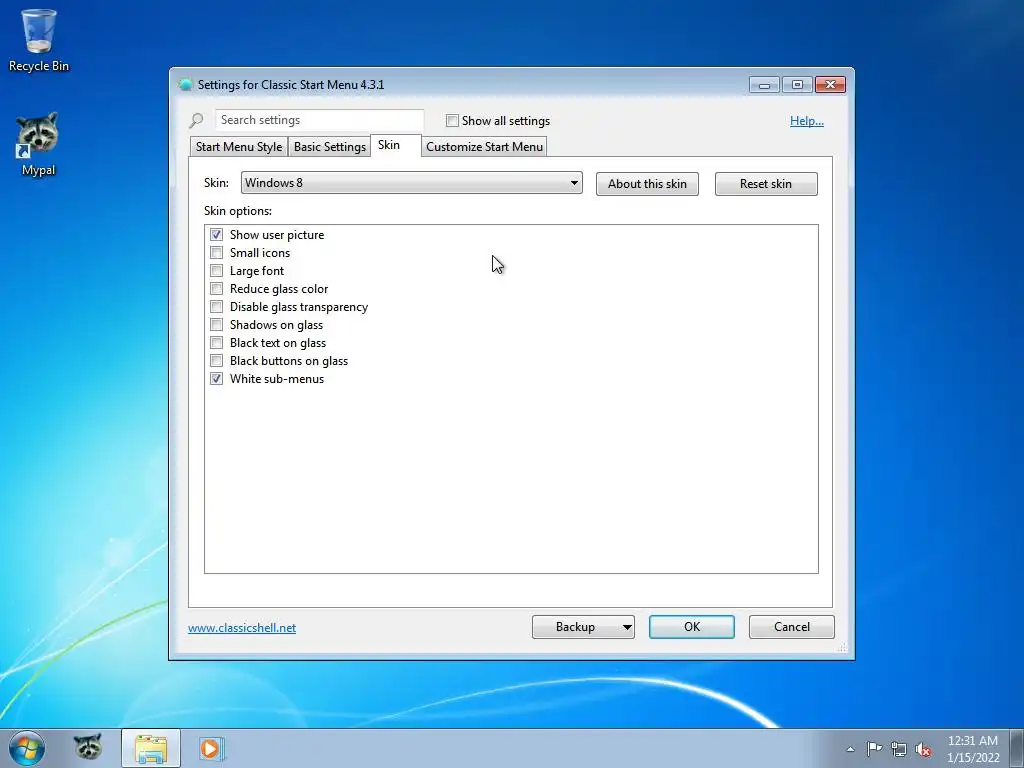Screen dimensions: 1024x768
Task: Toggle Black text on glass
Action: (216, 343)
